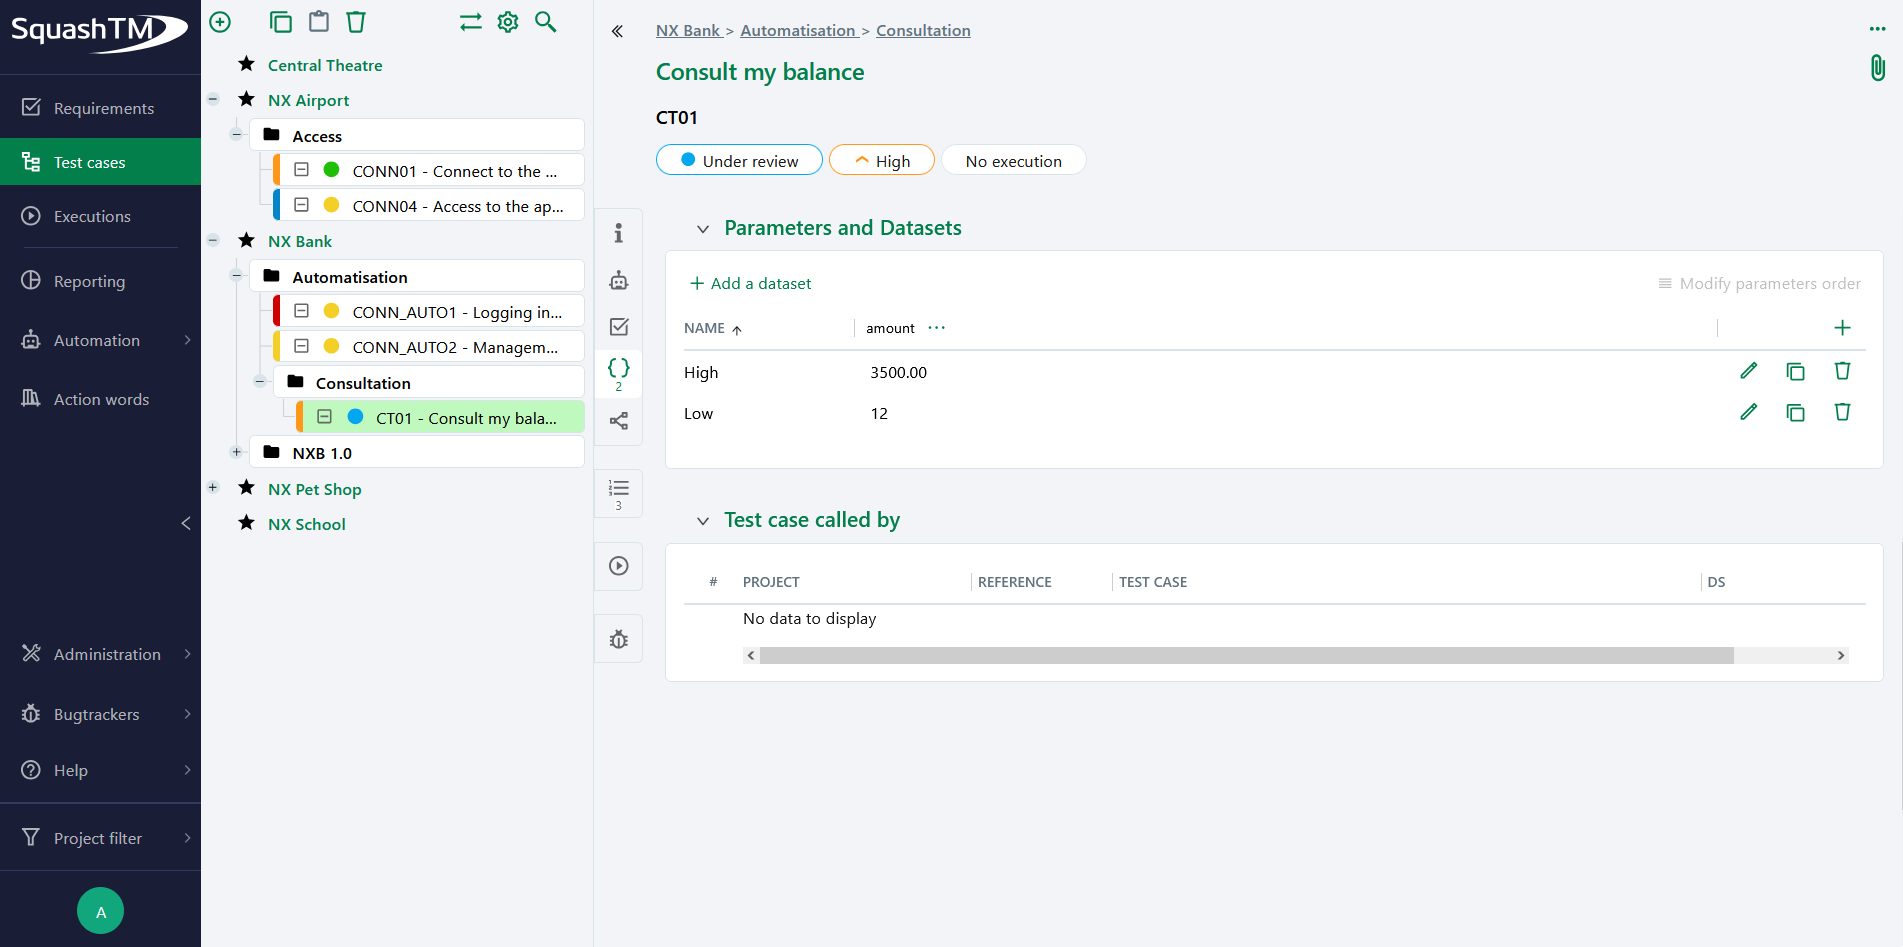Open the Automation robot anchor icon

(619, 280)
